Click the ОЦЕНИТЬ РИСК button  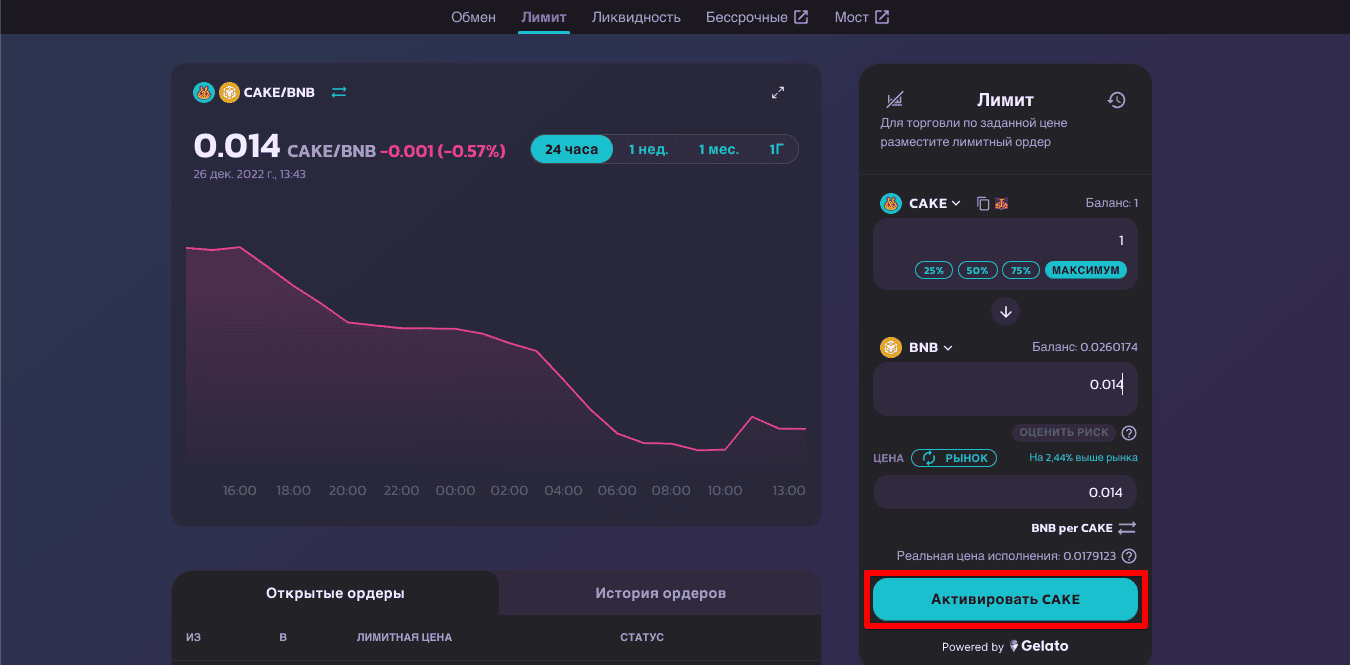[x=1065, y=433]
